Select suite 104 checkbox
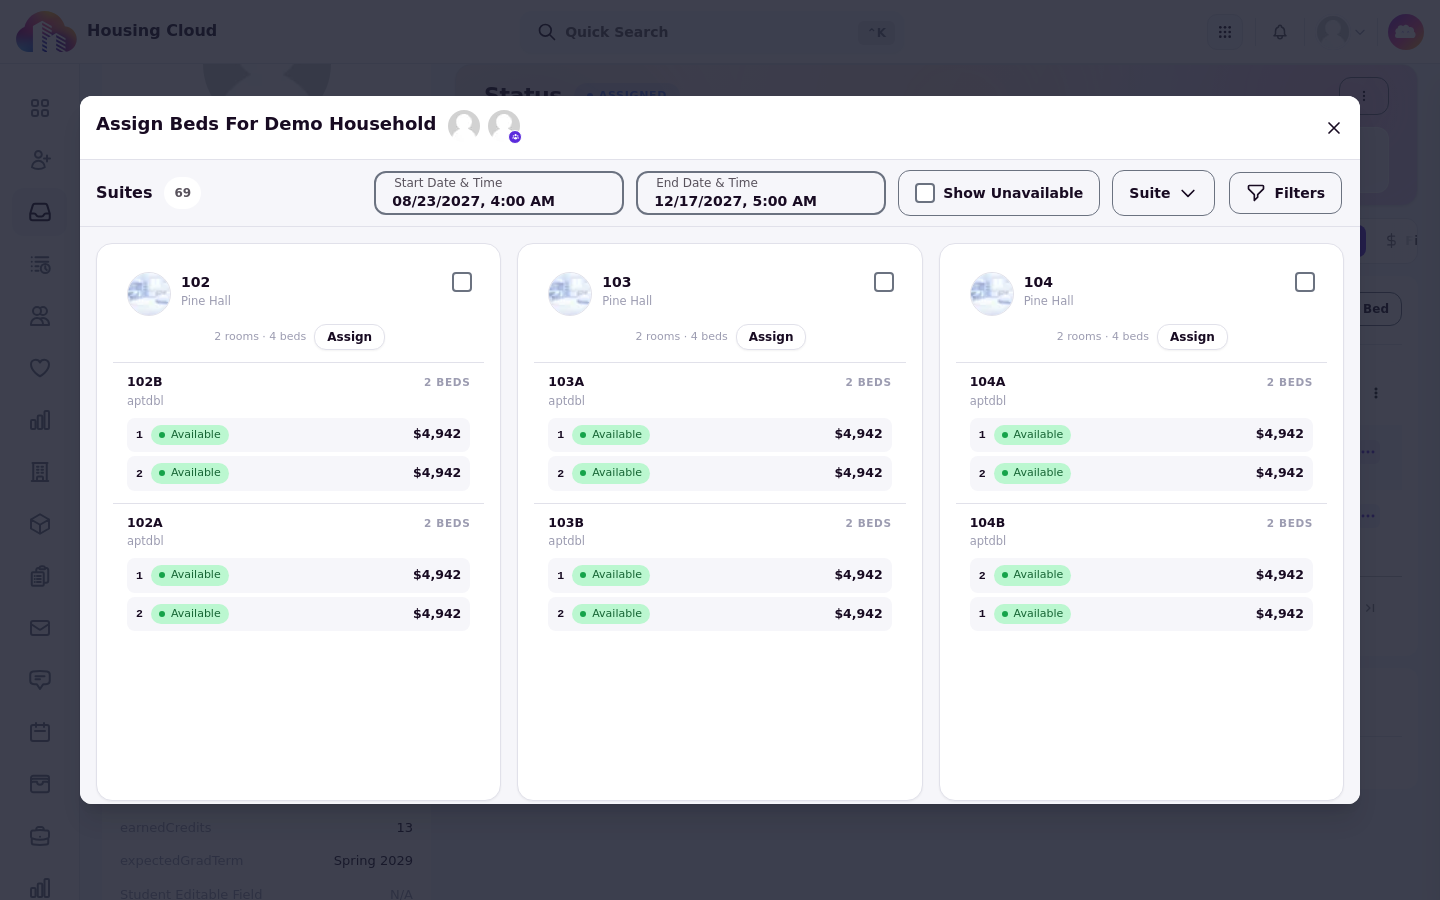 click(1305, 282)
